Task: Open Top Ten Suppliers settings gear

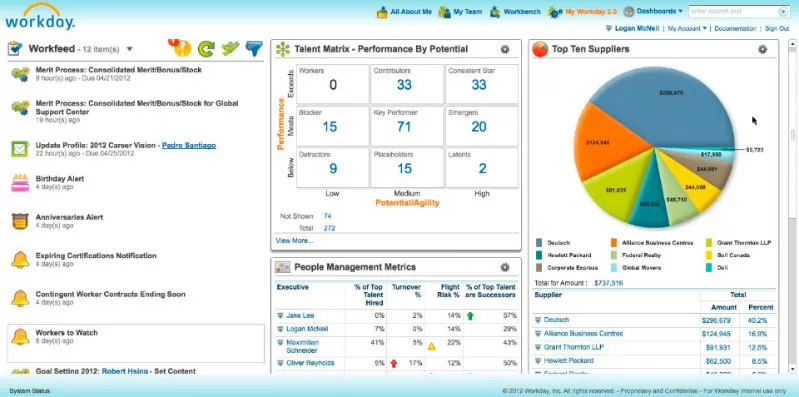Action: [x=762, y=49]
